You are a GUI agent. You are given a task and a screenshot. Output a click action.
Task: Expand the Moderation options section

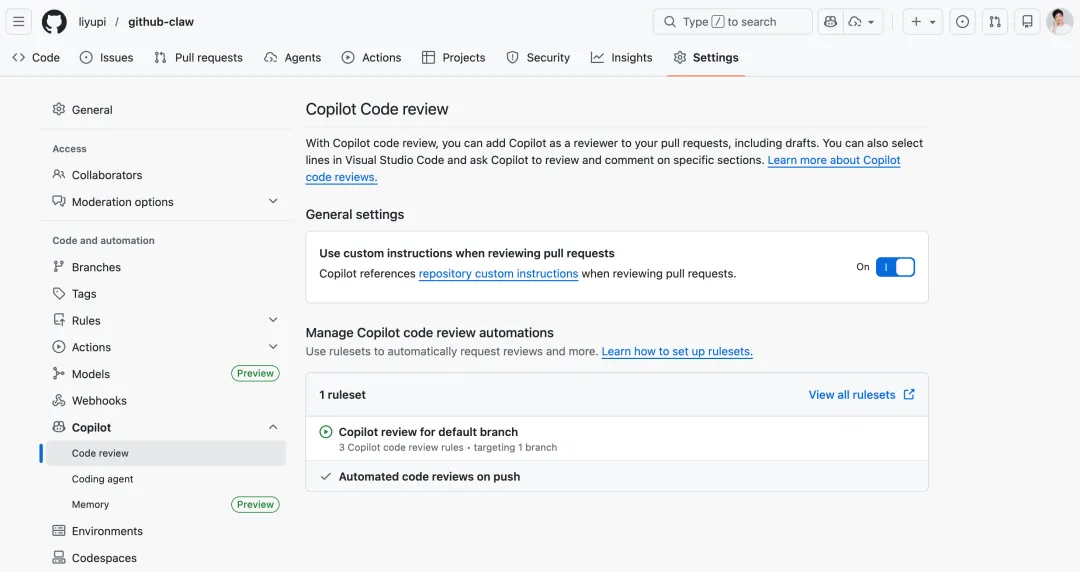273,202
